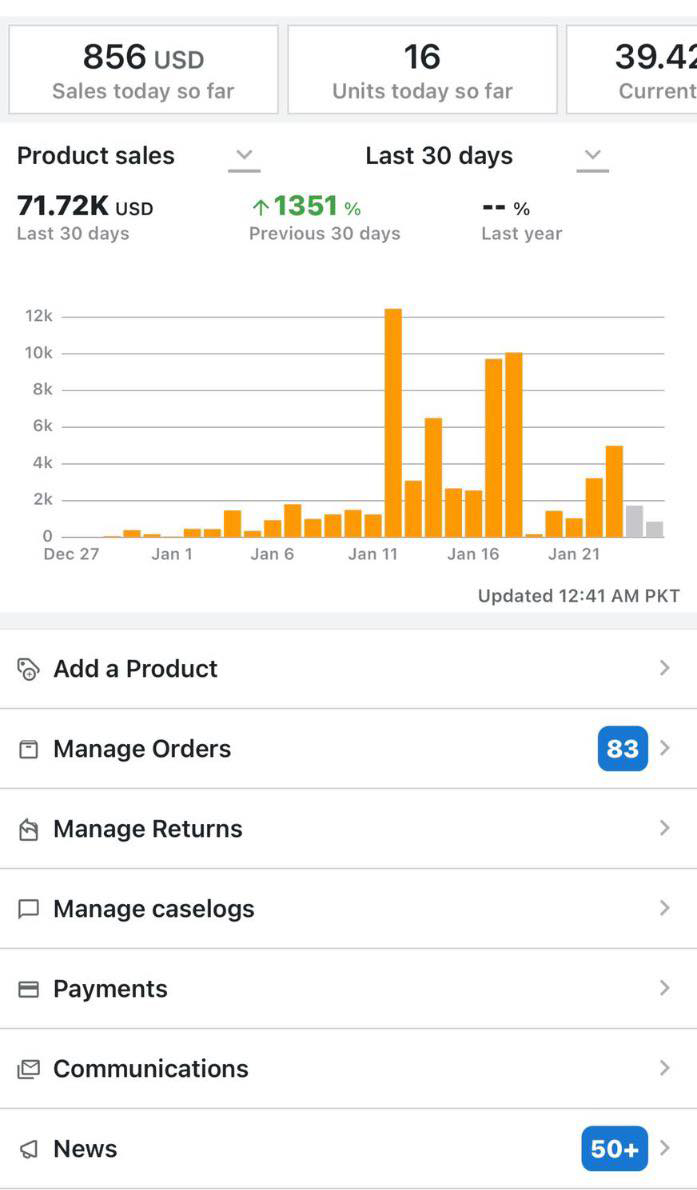The width and height of the screenshot is (697, 1190).
Task: Tap the Add a Product tag icon
Action: [29, 669]
